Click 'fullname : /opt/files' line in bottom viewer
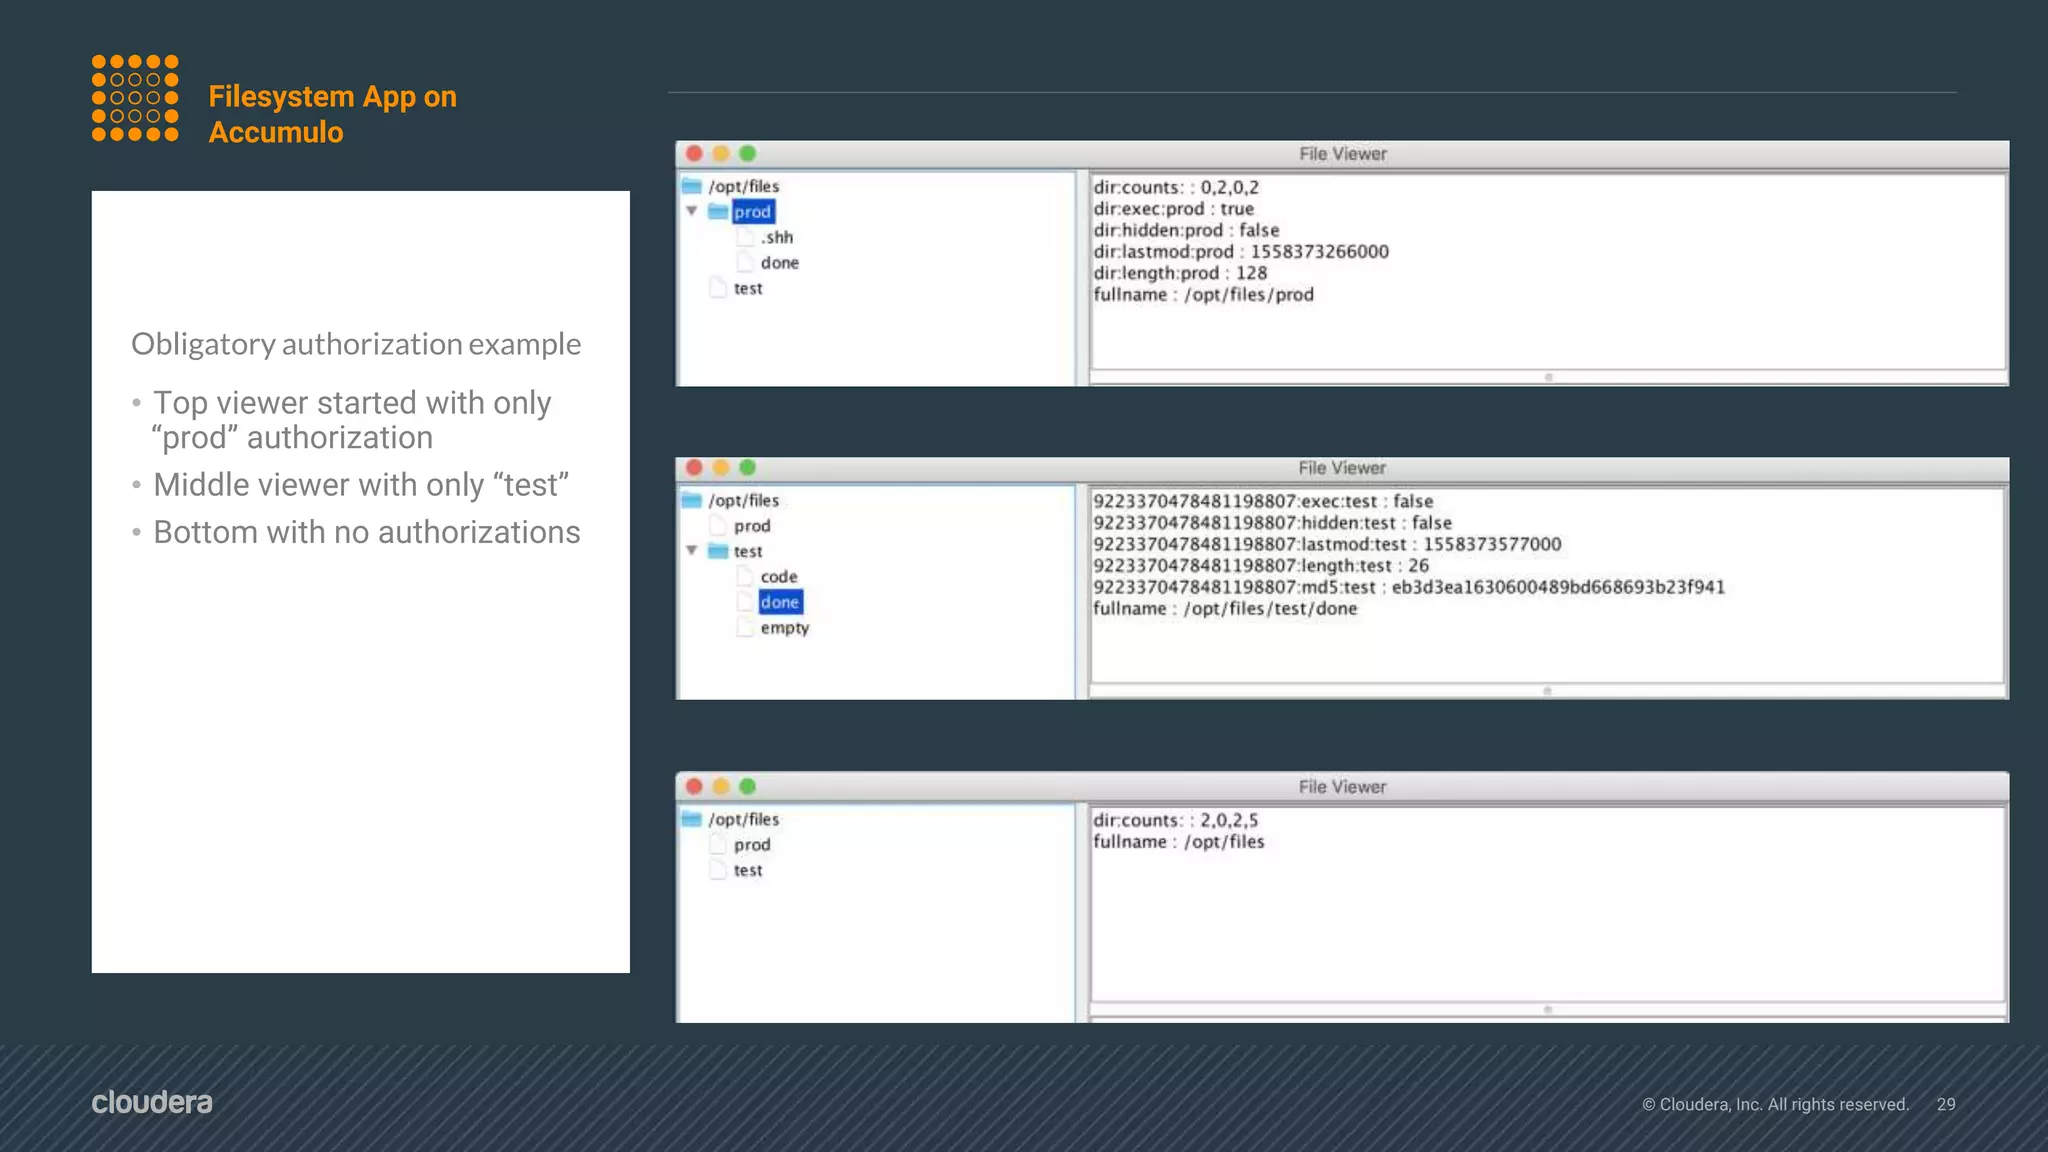Viewport: 2048px width, 1152px height. coord(1179,842)
